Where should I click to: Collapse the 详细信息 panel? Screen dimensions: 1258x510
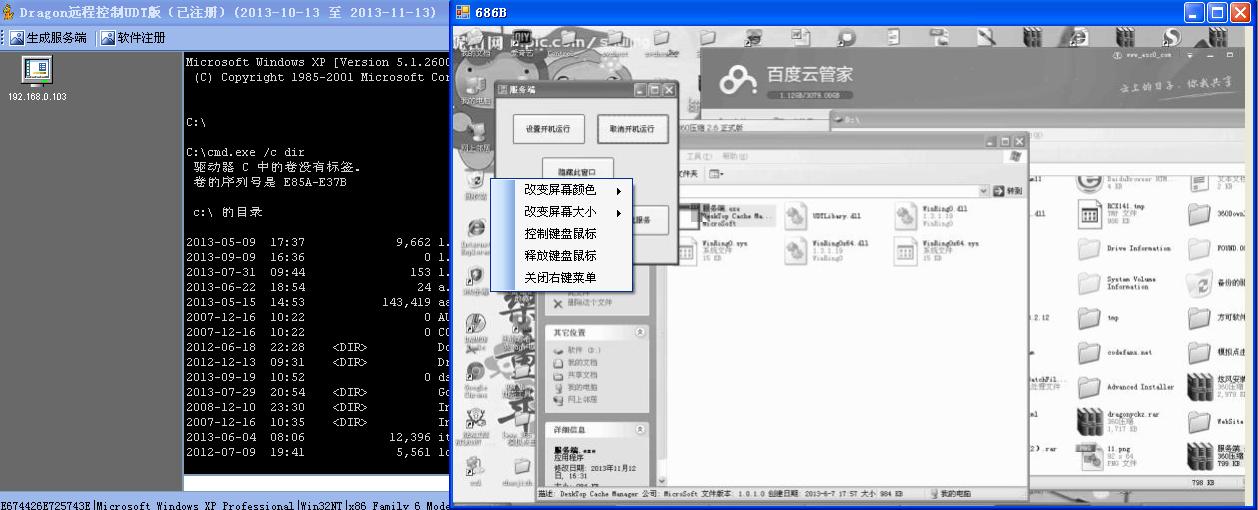pyautogui.click(x=641, y=429)
